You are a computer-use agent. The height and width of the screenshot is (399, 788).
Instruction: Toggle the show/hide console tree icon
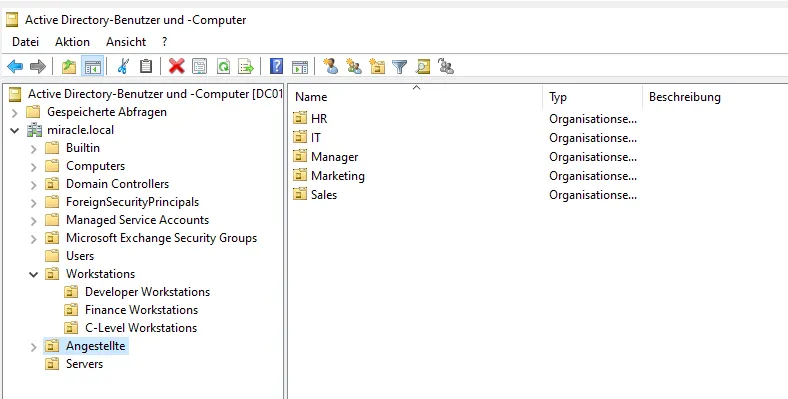[x=92, y=66]
